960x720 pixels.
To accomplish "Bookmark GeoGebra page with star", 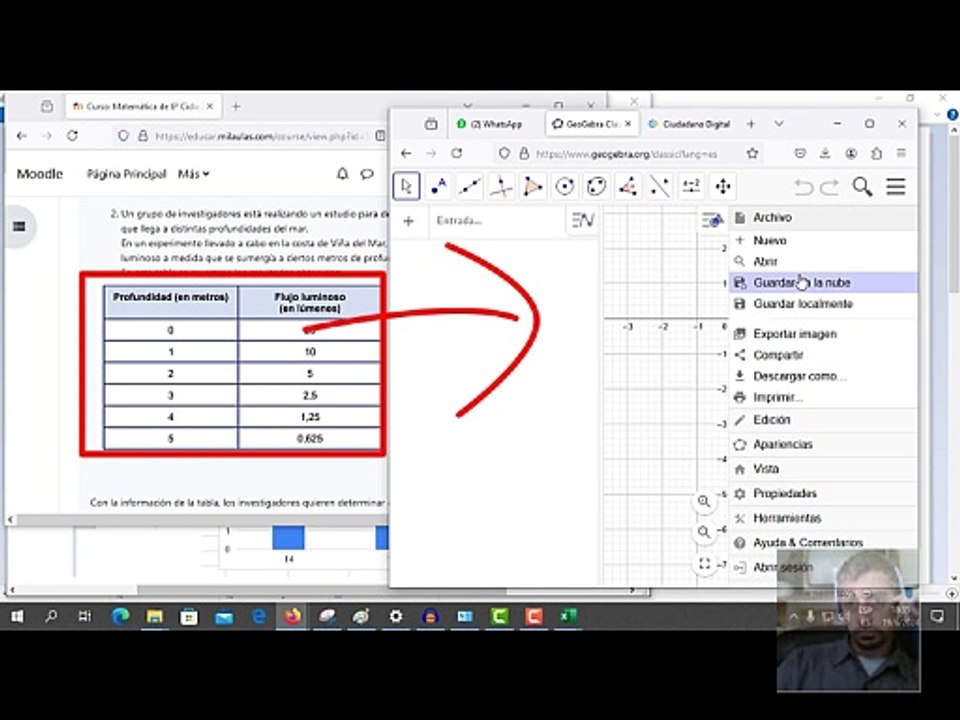I will (x=752, y=154).
